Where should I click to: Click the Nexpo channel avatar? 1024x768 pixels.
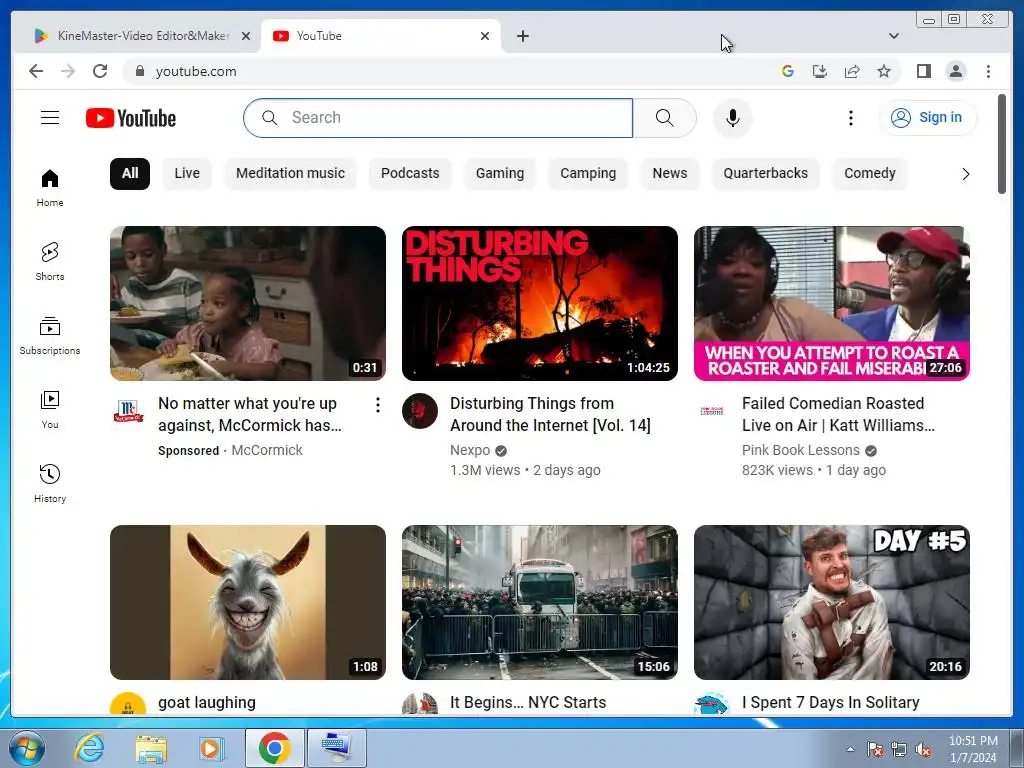pos(420,411)
